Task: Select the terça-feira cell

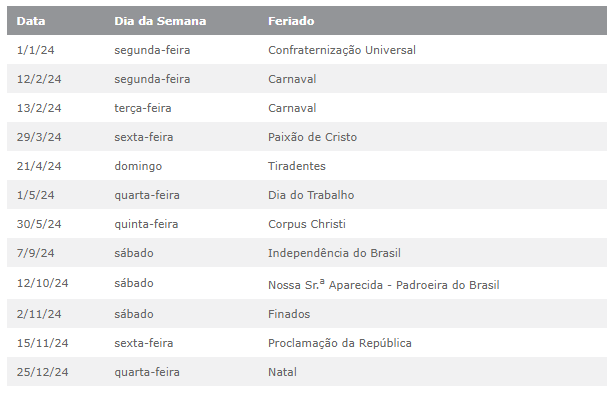Action: [x=143, y=108]
